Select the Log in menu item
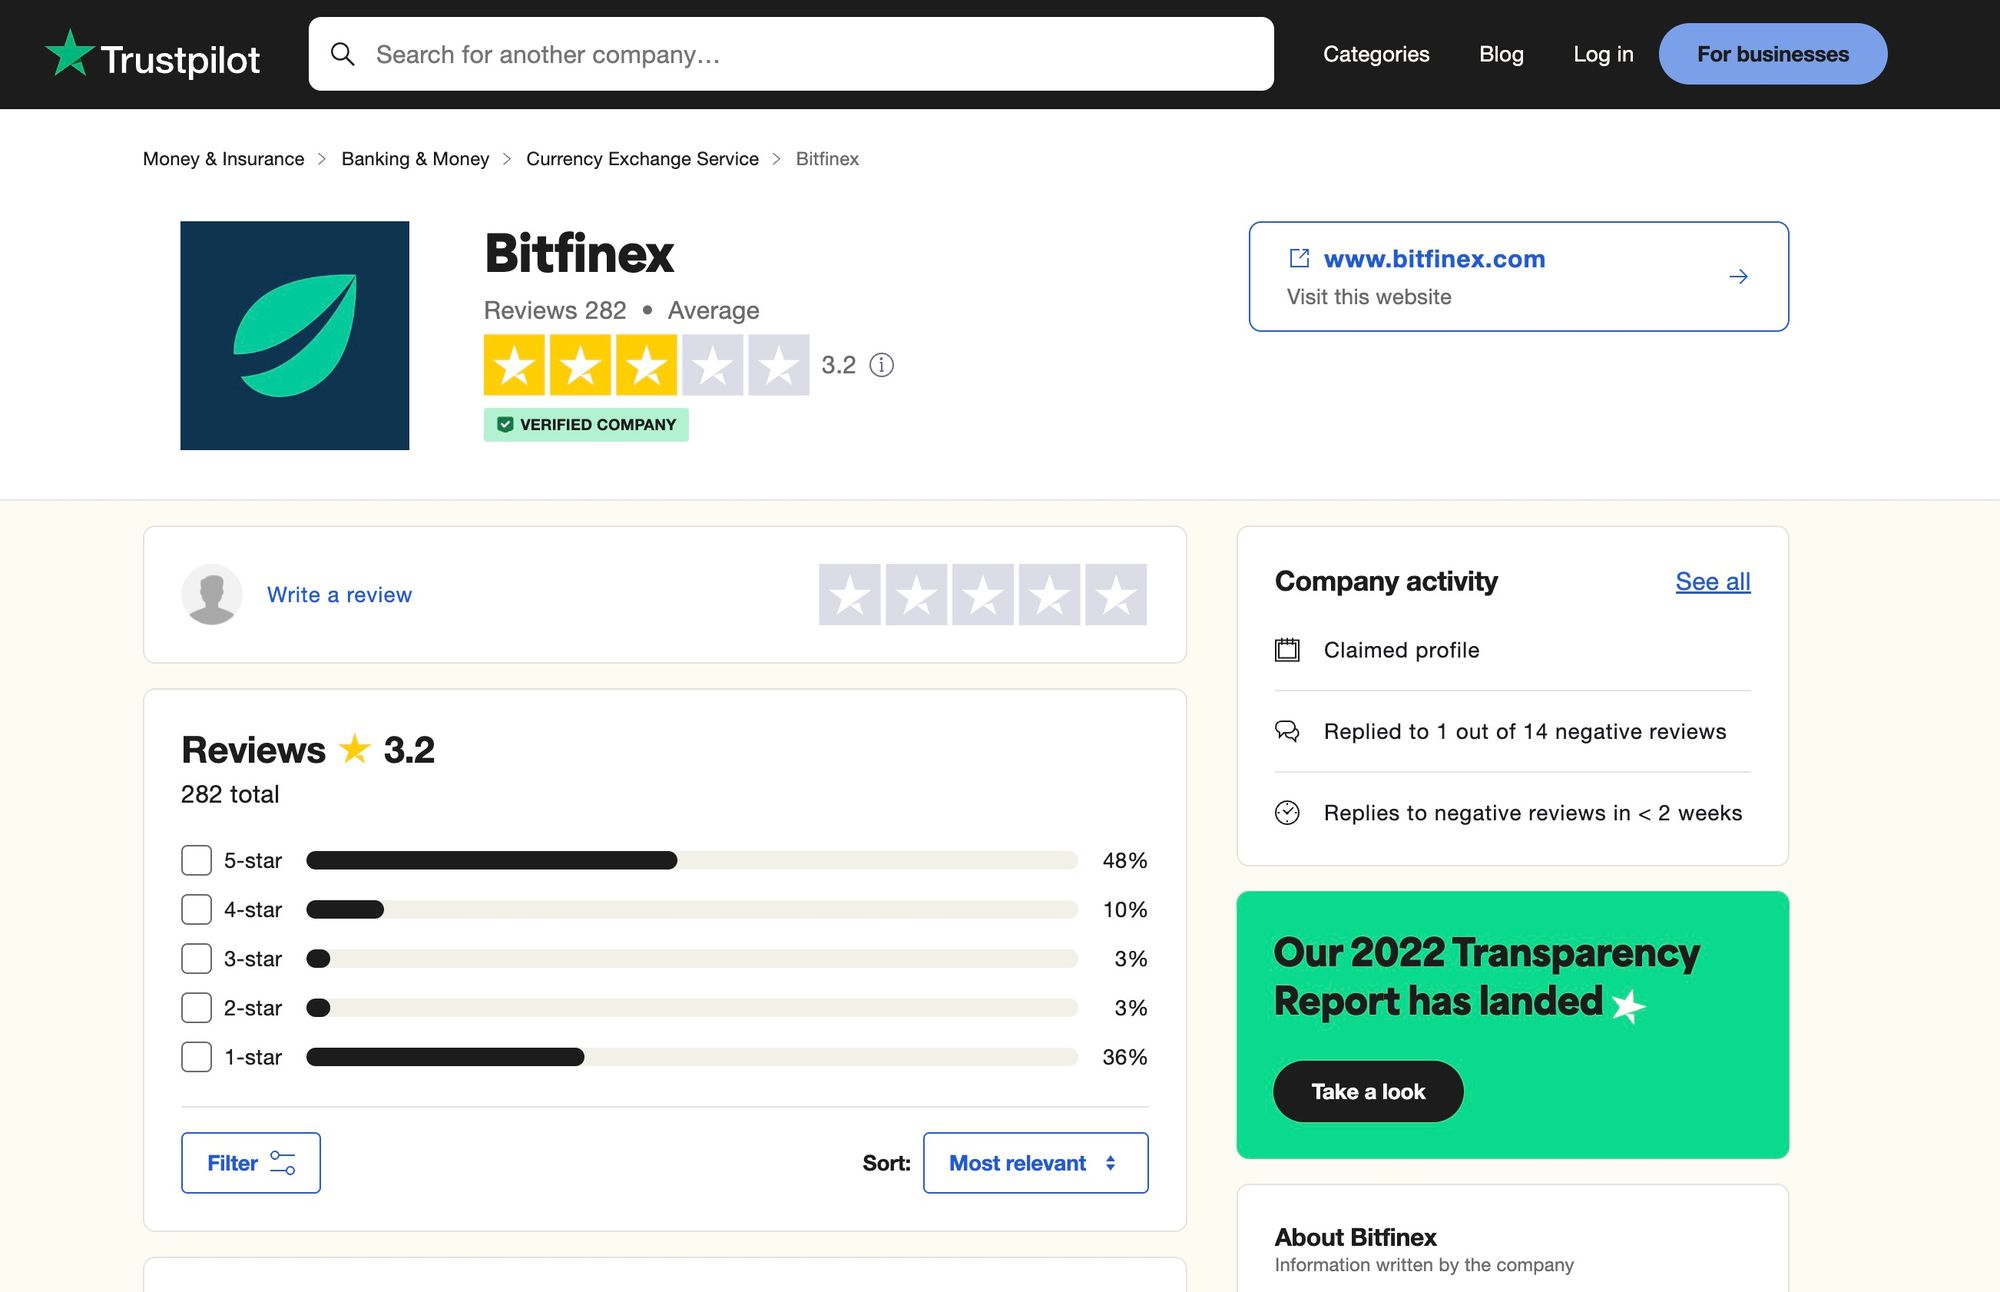Image resolution: width=2000 pixels, height=1292 pixels. click(1602, 54)
